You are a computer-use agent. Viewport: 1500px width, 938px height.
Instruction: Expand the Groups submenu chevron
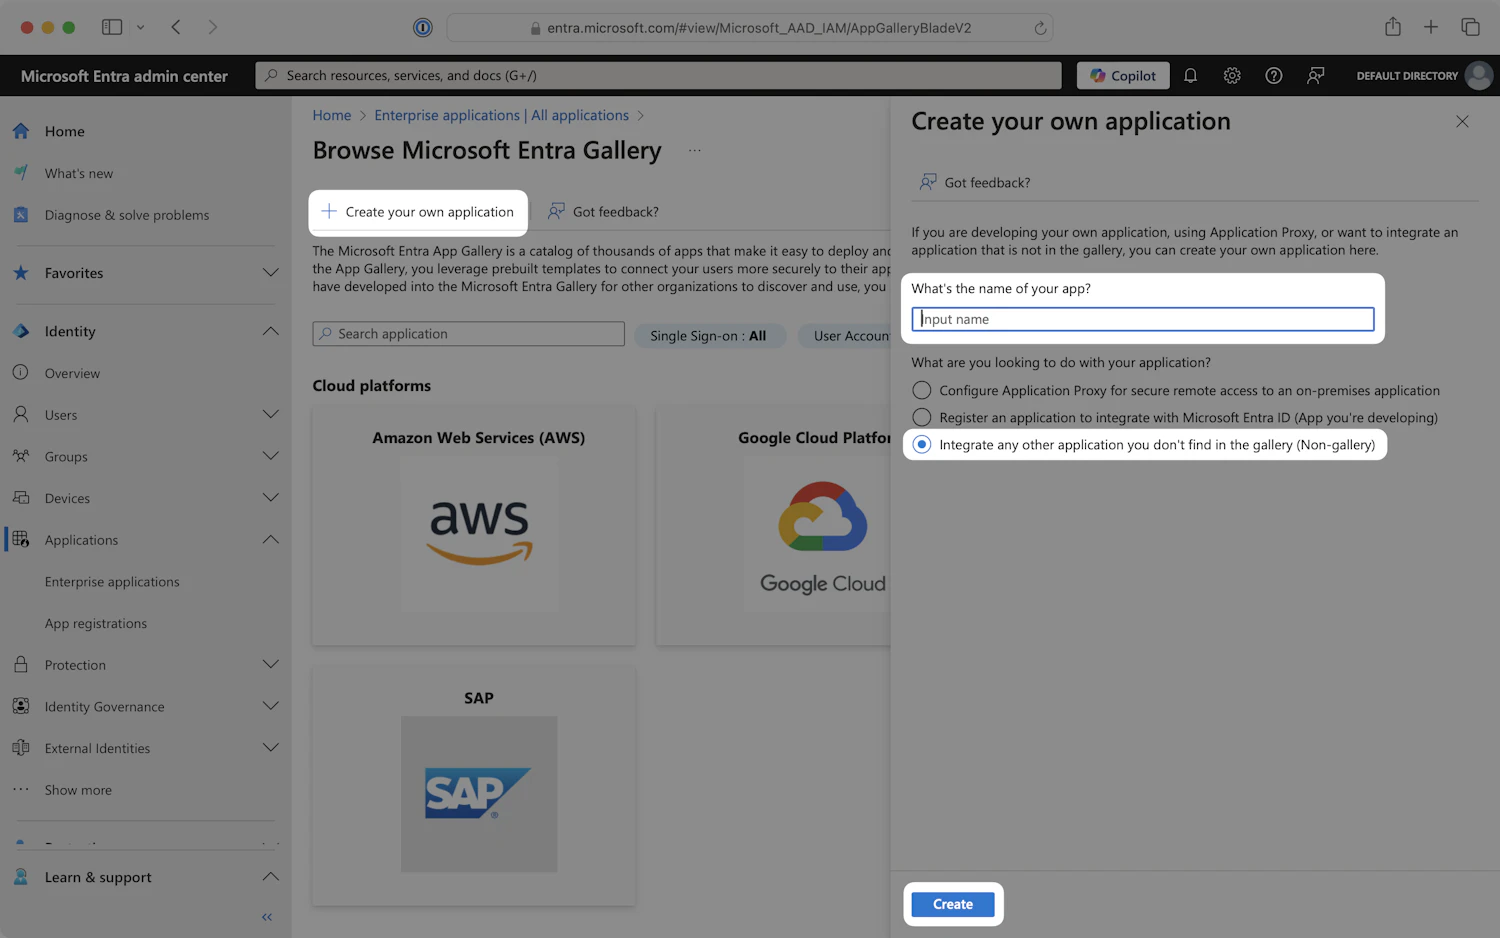click(270, 456)
